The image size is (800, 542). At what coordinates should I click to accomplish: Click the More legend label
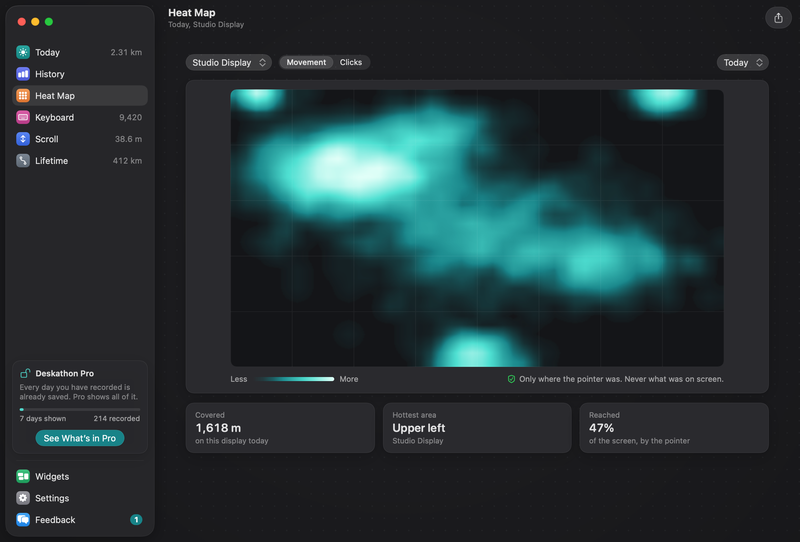pos(349,379)
